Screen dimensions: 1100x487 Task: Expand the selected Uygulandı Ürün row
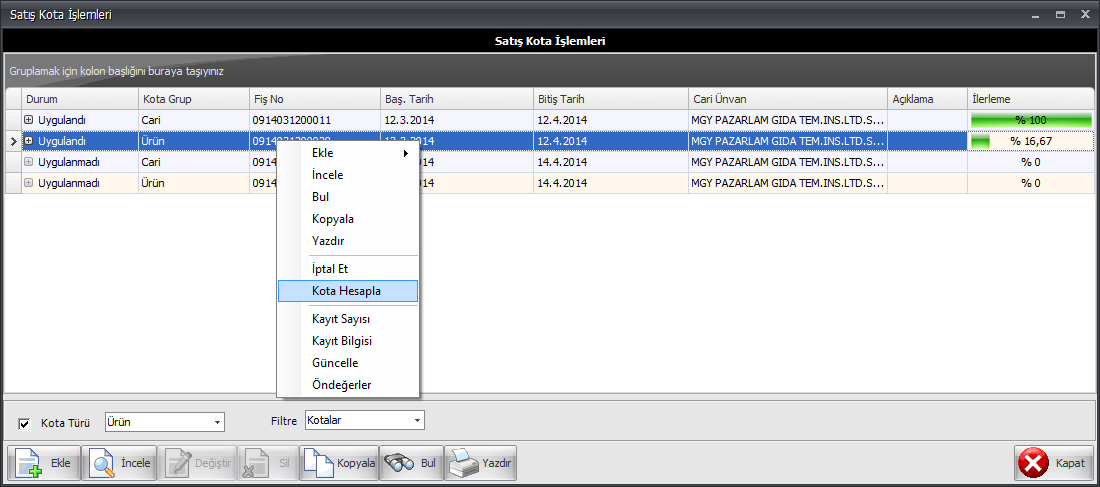tap(29, 140)
